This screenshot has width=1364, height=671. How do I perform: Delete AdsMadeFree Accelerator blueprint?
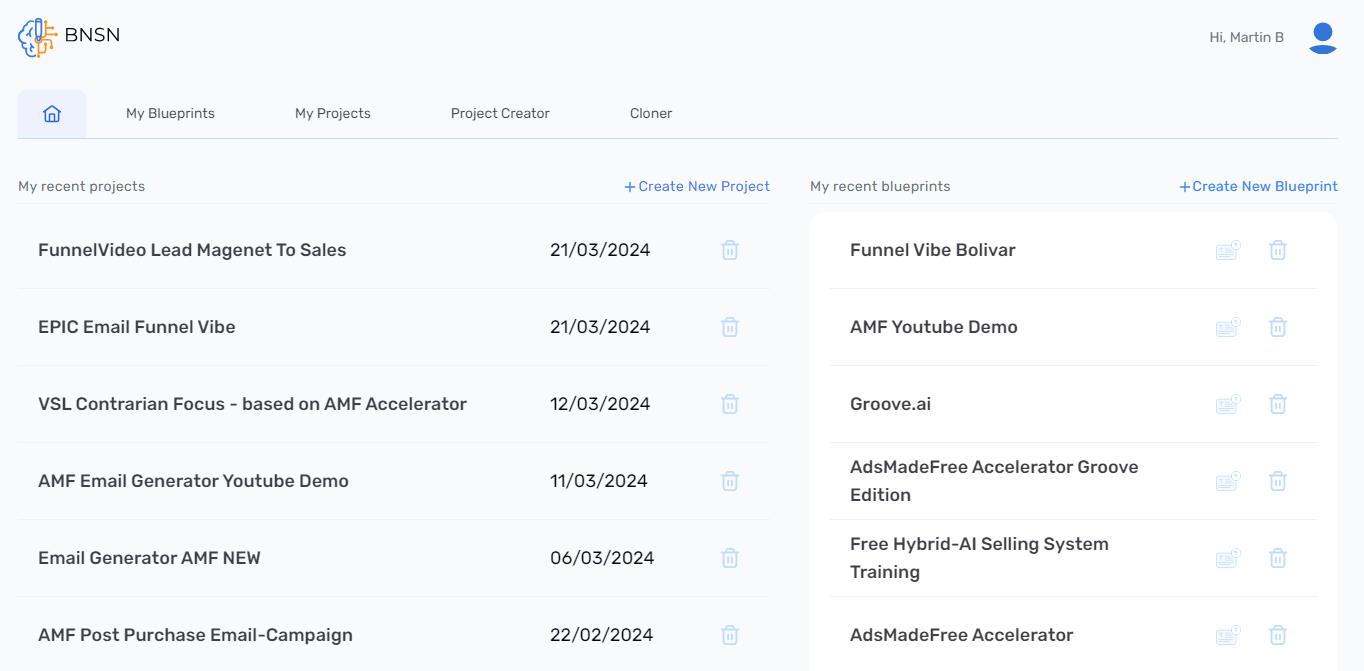point(1278,635)
